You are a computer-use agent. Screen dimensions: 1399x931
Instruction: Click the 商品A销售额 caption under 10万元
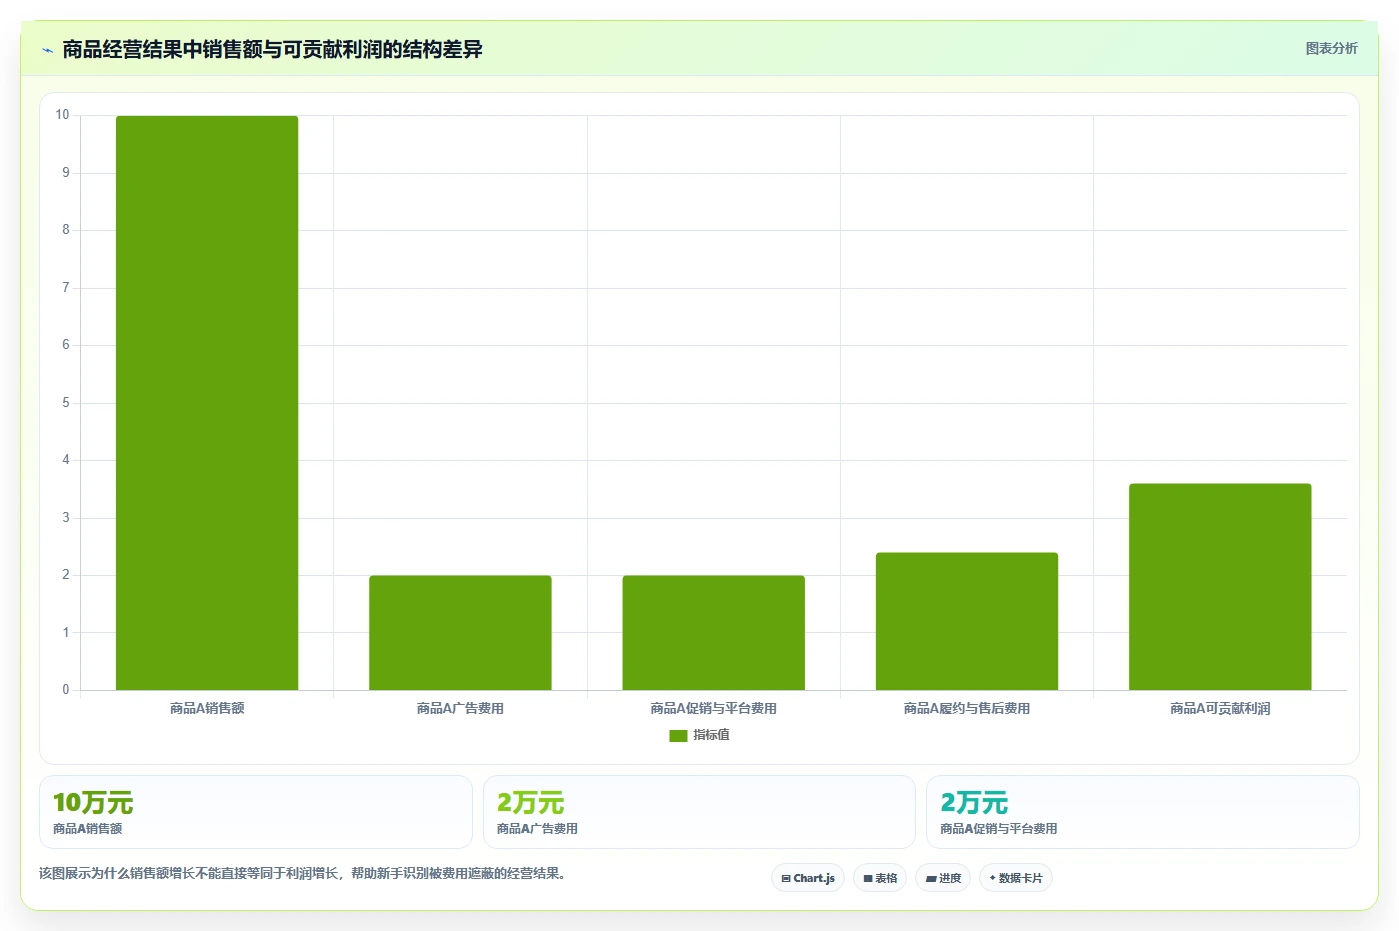tap(88, 829)
